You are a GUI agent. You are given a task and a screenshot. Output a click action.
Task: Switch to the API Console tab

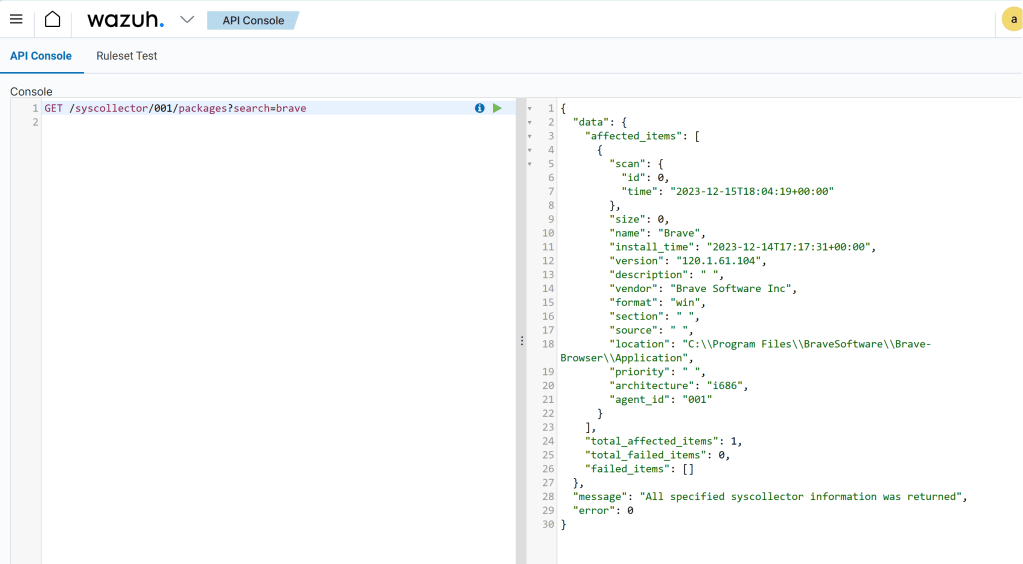41,56
